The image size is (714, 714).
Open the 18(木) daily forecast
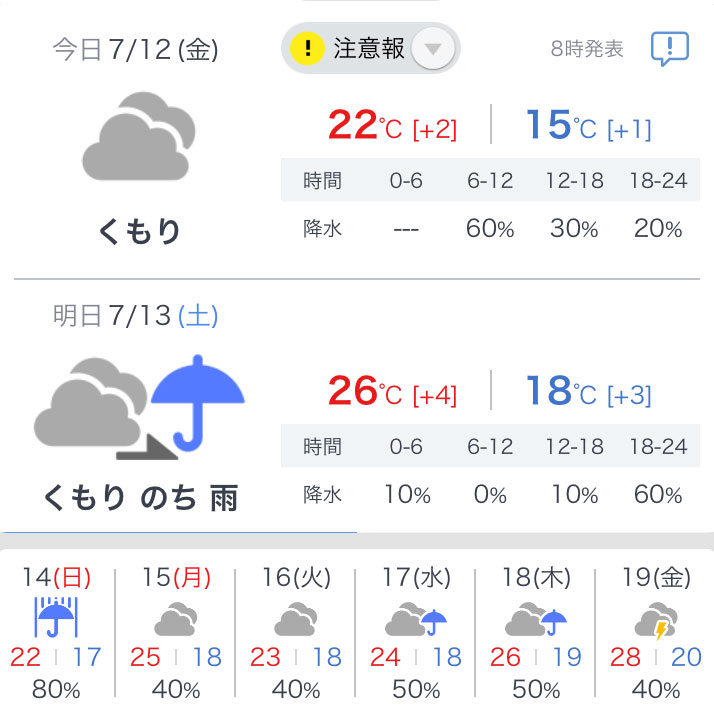[x=536, y=632]
